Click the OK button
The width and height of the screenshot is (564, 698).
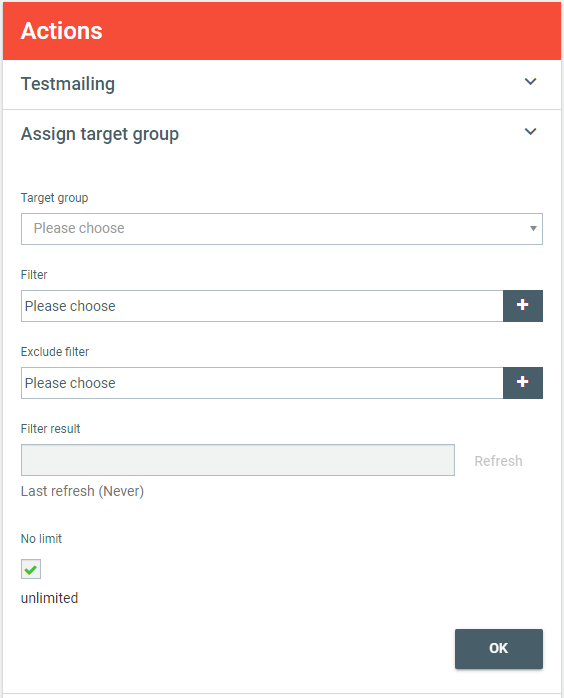499,649
